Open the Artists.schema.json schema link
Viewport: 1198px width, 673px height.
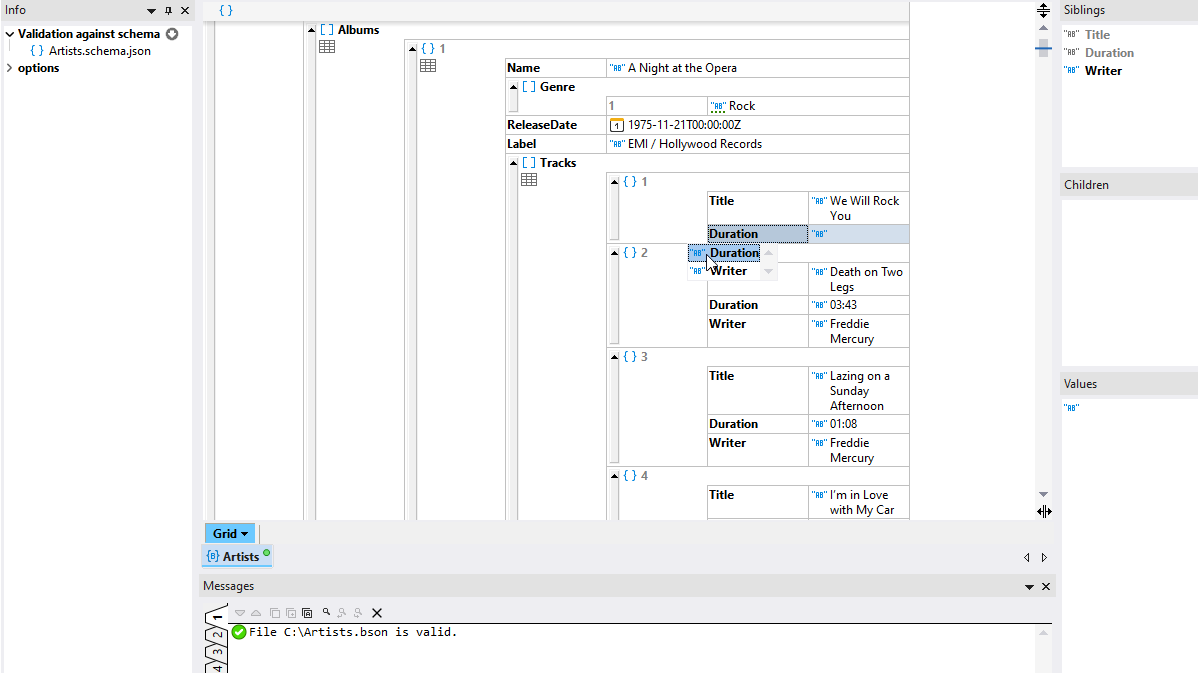(99, 51)
